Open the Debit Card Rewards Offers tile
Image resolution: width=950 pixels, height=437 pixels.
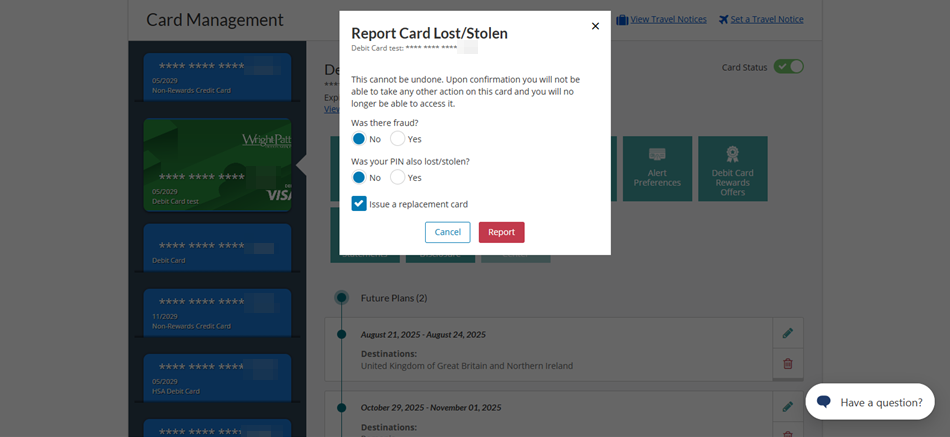[x=732, y=168]
